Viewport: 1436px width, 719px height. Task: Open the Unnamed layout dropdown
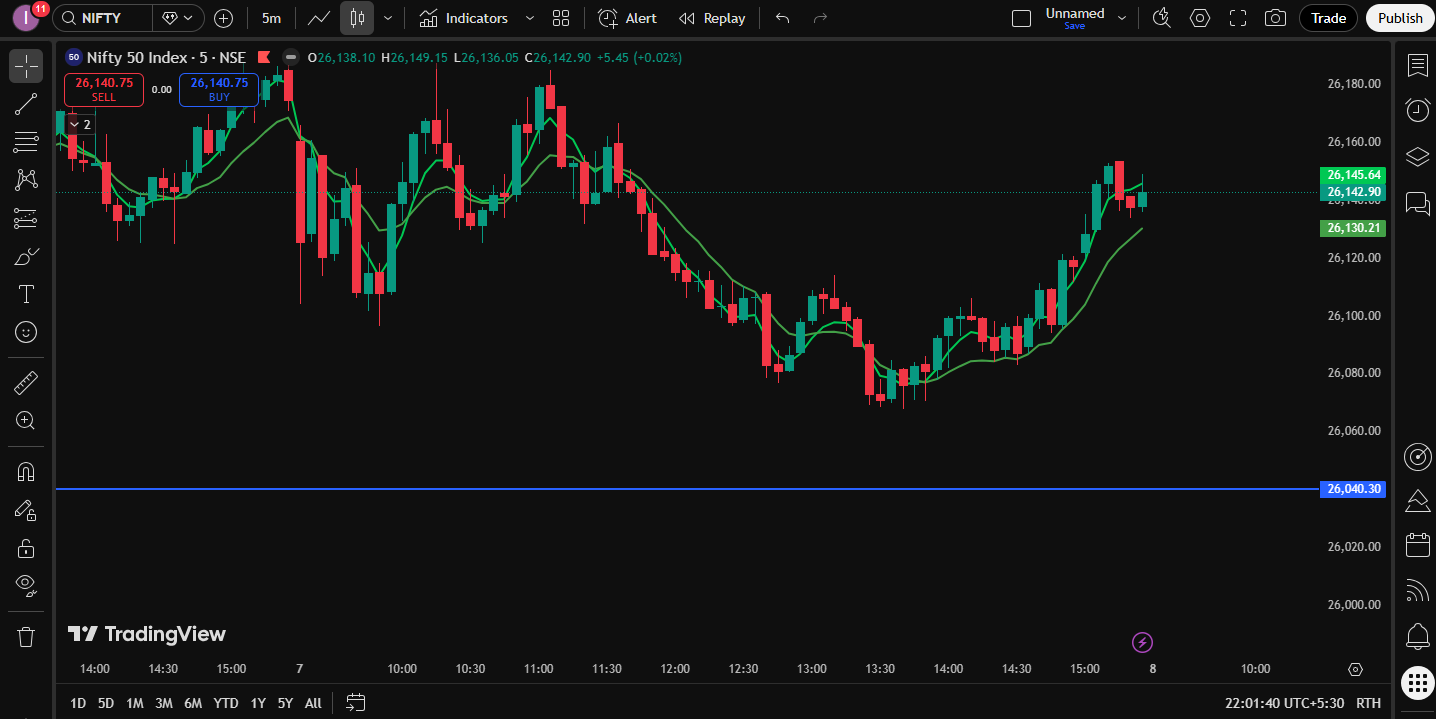coord(1122,17)
